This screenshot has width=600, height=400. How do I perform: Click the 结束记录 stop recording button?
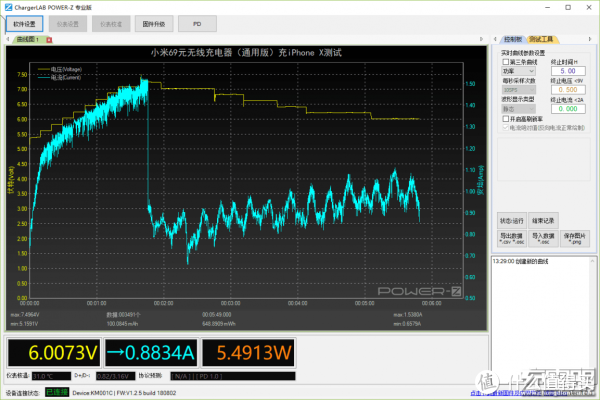tap(543, 221)
